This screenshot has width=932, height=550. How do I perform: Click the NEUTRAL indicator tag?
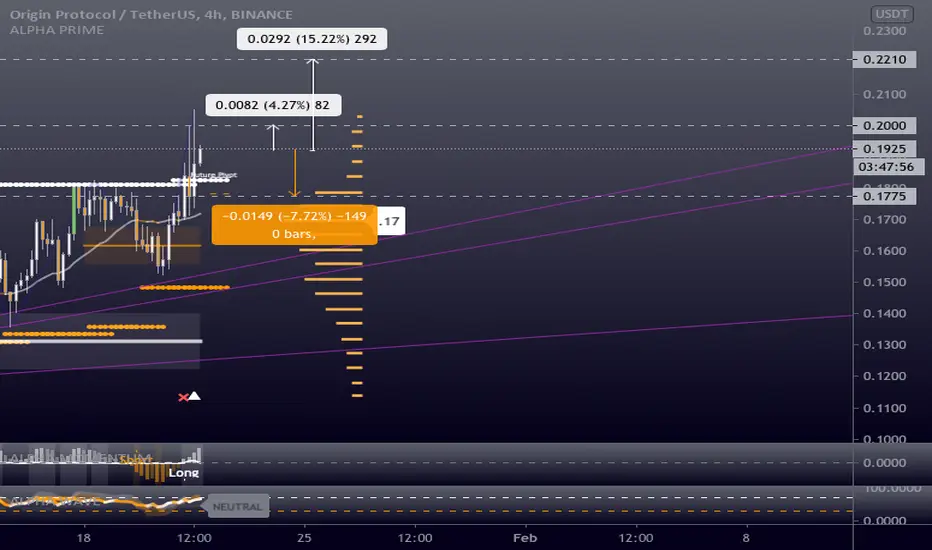(237, 507)
